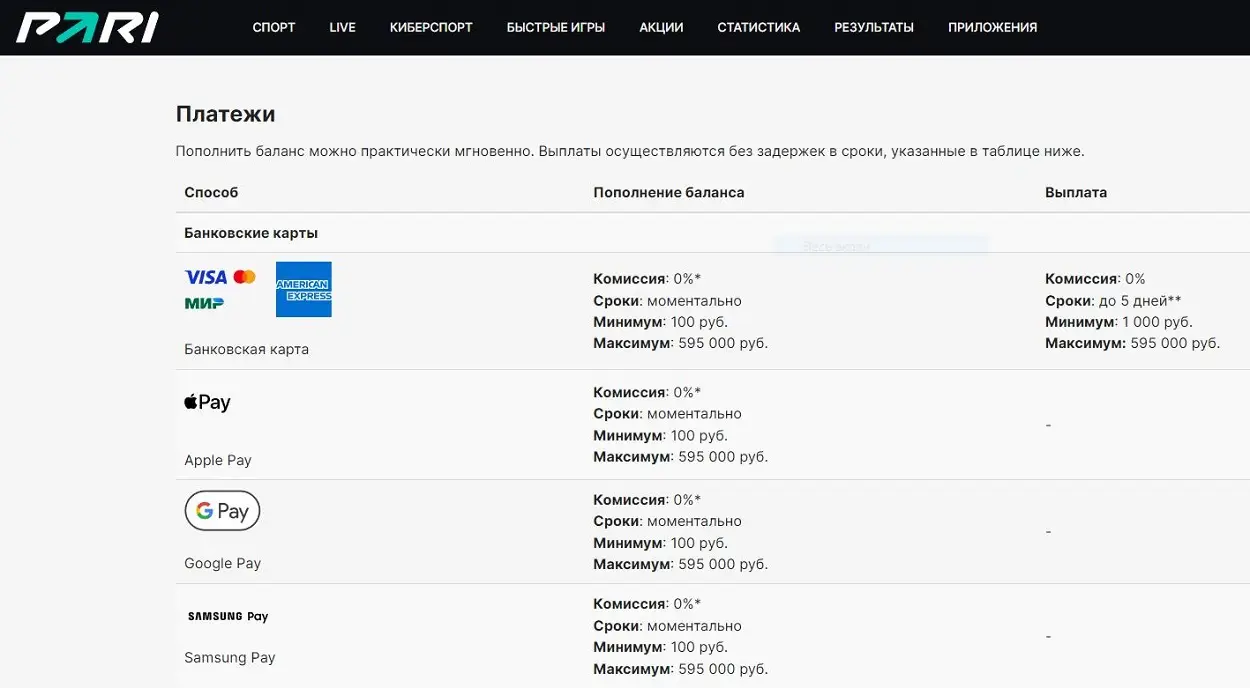Click the Пополнение баланса column header
Viewport: 1250px width, 688px height.
pos(669,192)
